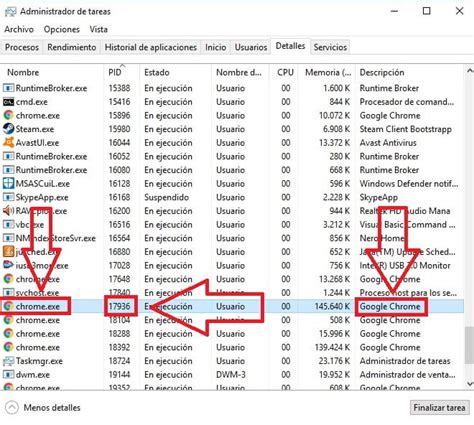Switch to the Procesos tab
Viewport: 474px width, 425px height.
pos(22,47)
